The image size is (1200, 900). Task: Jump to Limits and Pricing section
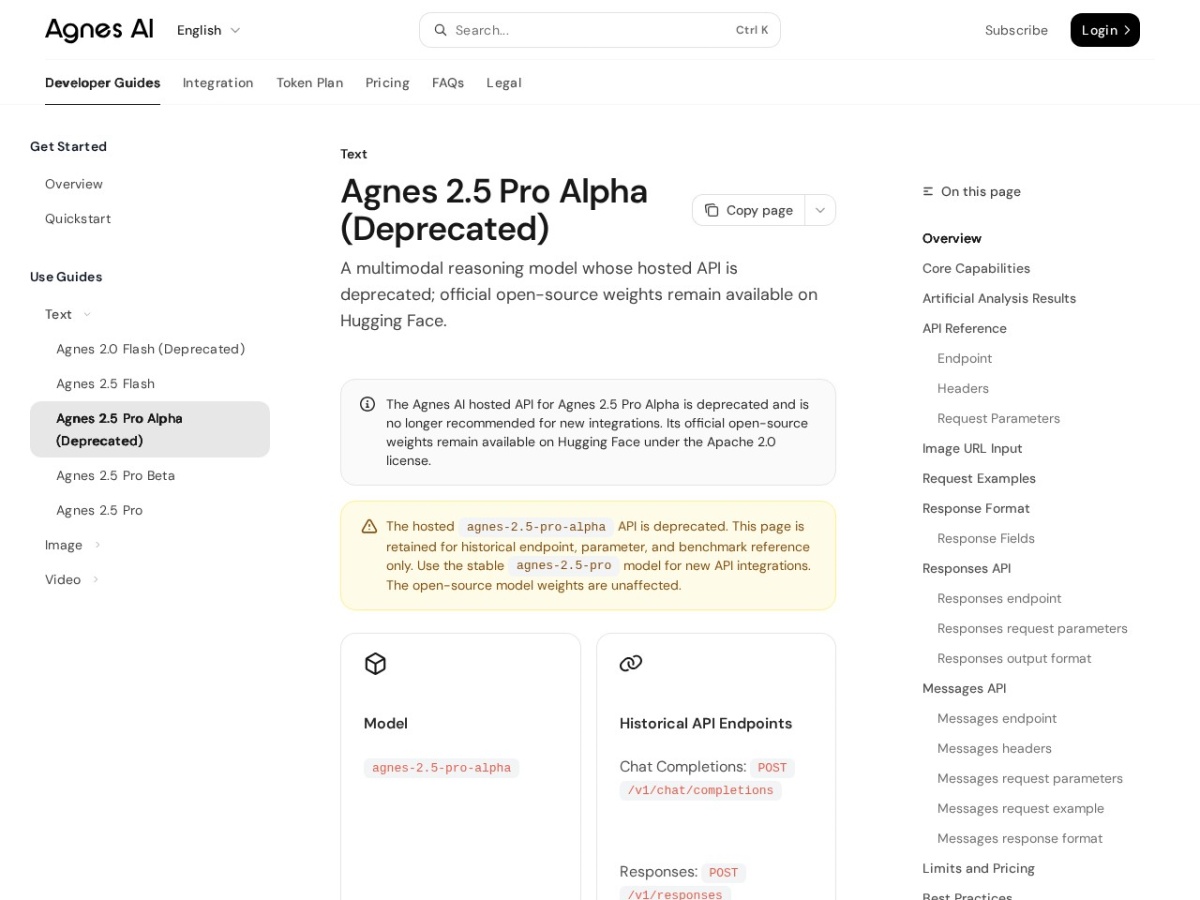978,868
